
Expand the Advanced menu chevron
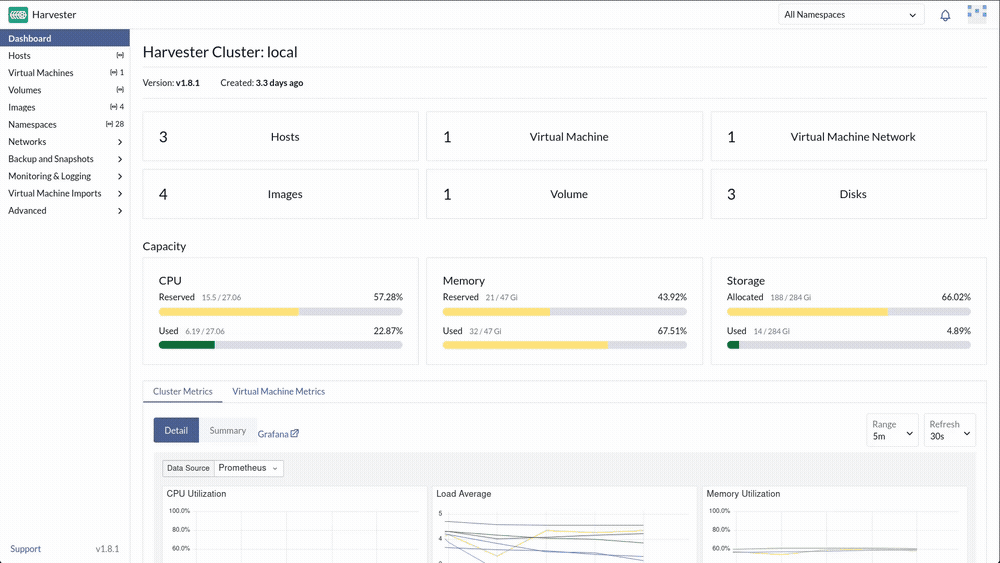[x=120, y=211]
